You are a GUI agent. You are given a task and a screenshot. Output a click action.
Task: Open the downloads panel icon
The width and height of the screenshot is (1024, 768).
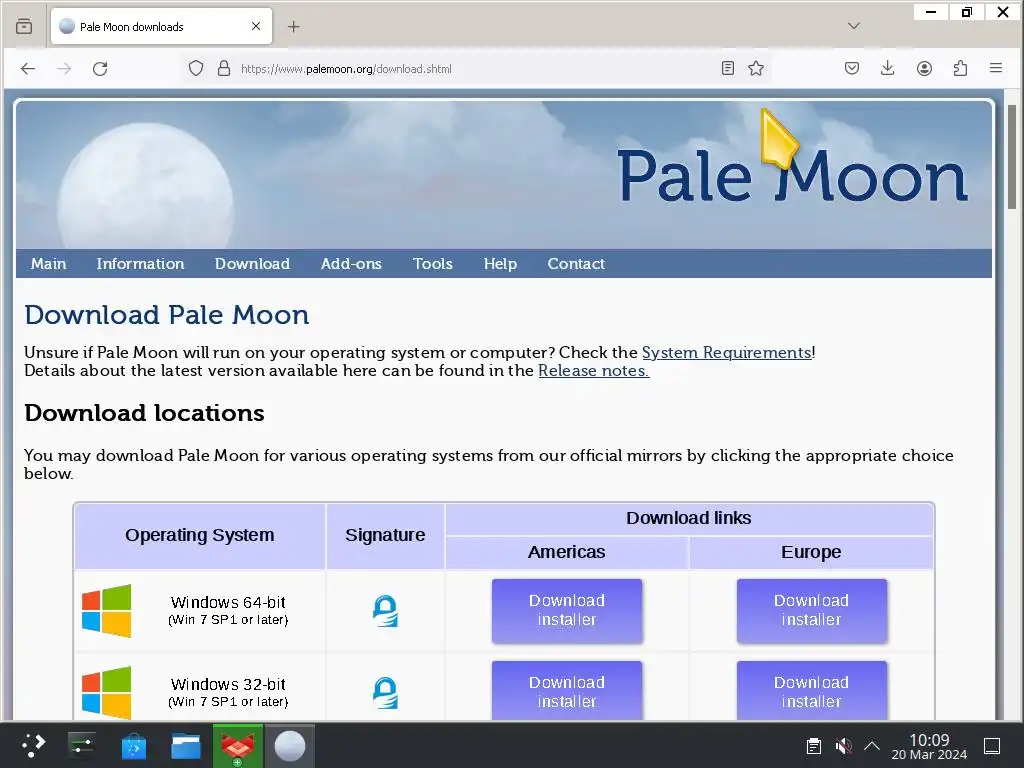tap(888, 68)
